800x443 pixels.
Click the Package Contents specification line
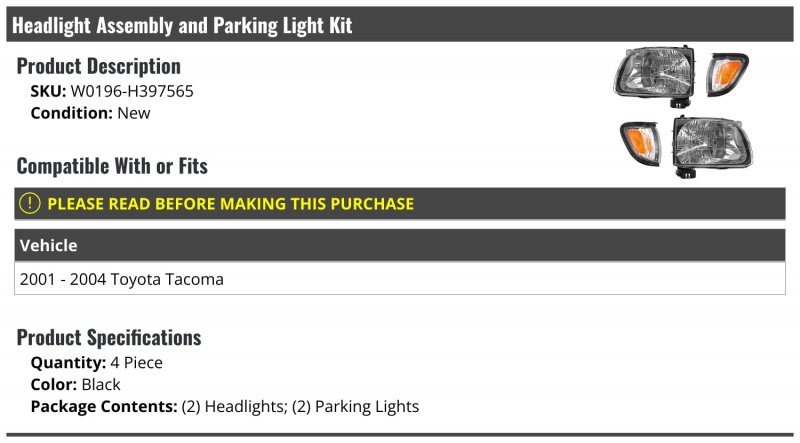click(x=225, y=406)
